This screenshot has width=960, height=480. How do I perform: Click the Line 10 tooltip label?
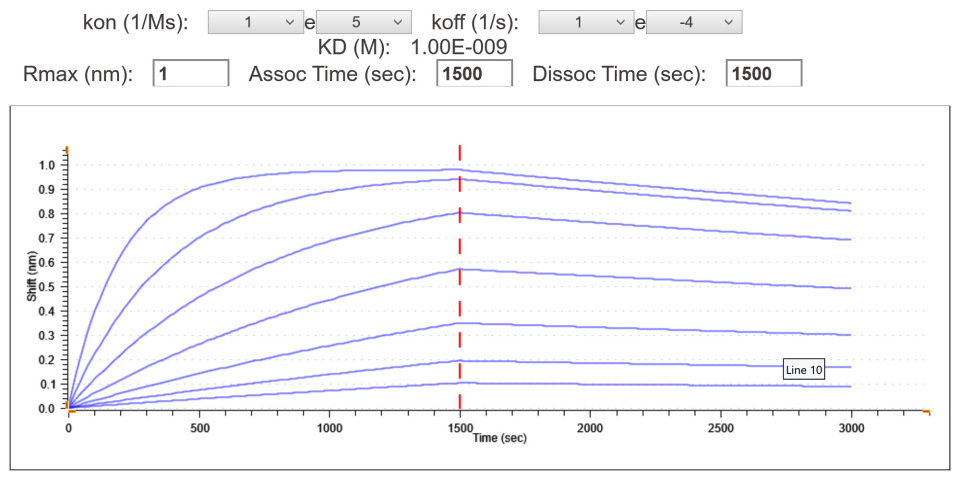pos(804,370)
